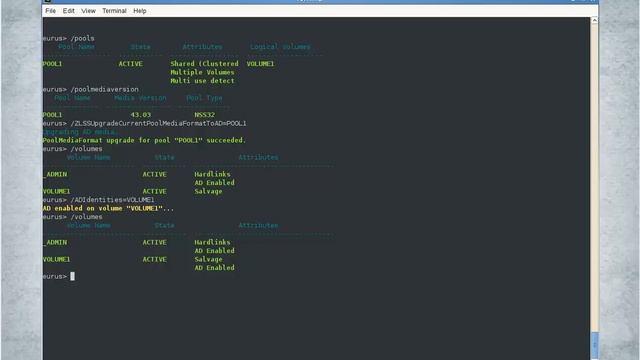Click the '/pools' command text
This screenshot has height=360, width=640.
pyautogui.click(x=82, y=38)
